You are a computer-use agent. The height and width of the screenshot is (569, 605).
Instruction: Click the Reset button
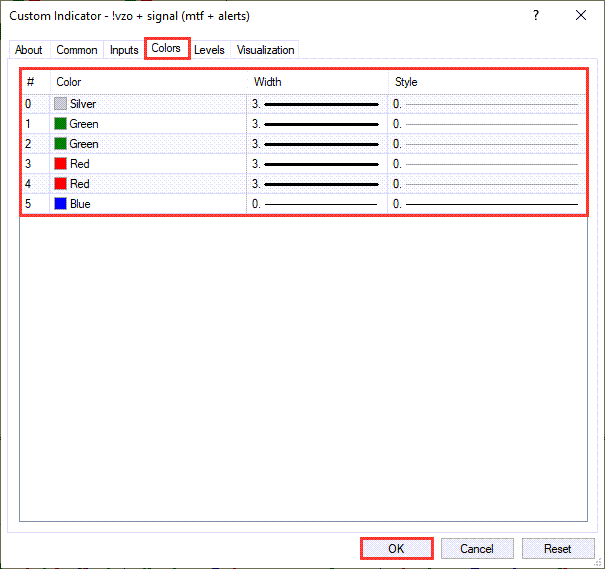tap(558, 548)
